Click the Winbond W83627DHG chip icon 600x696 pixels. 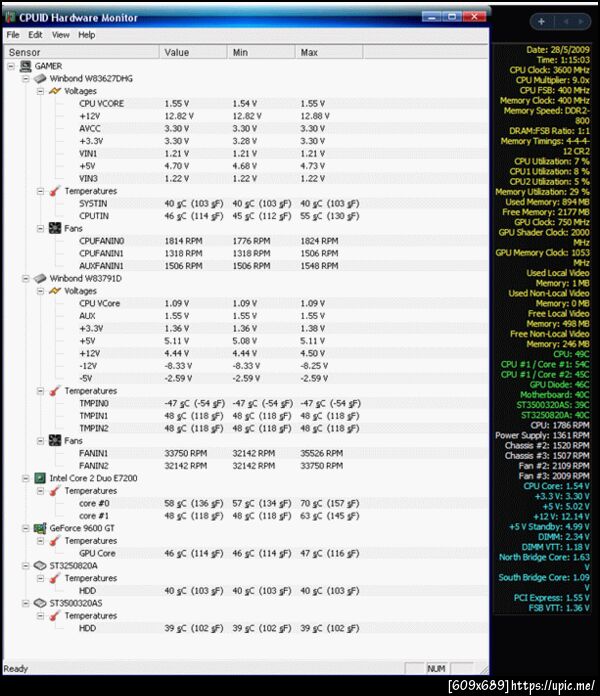tap(40, 77)
